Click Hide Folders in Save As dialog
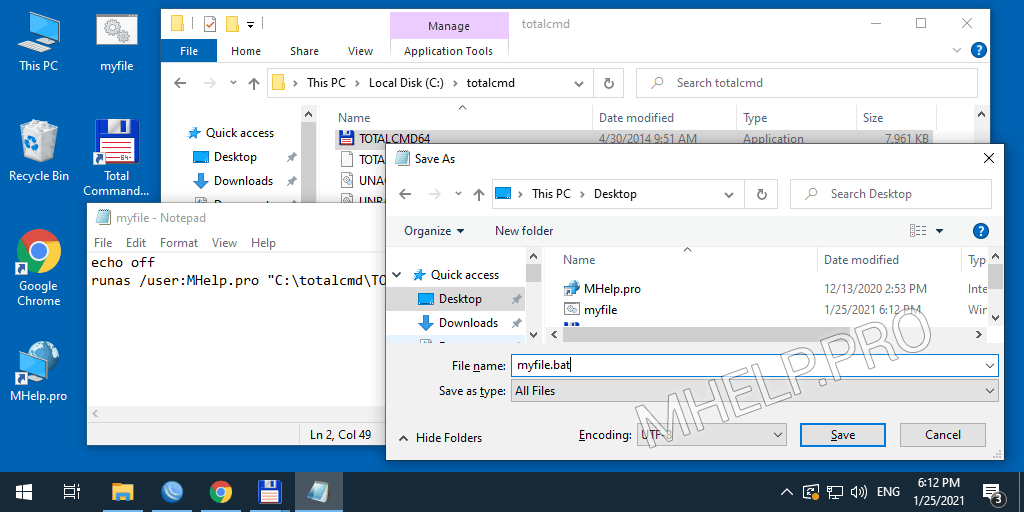1024x512 pixels. [441, 438]
